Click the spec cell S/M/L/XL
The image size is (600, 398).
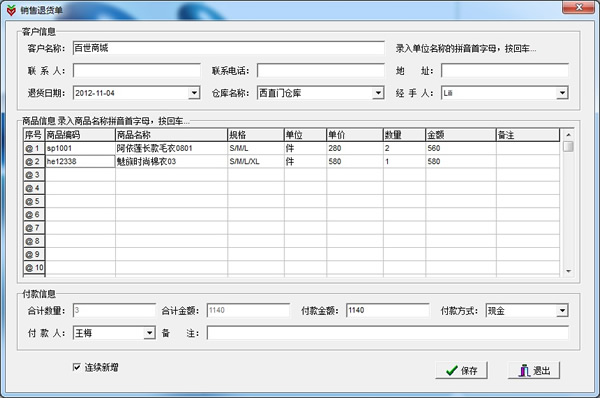[256, 161]
